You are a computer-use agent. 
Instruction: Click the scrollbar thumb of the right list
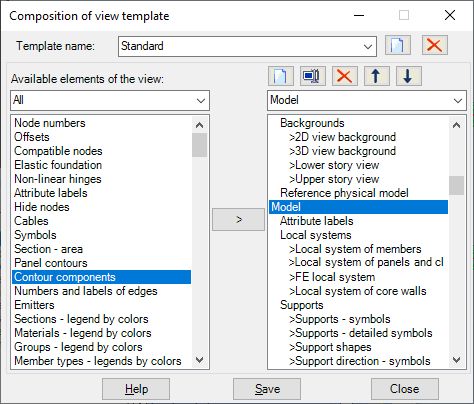(x=456, y=185)
